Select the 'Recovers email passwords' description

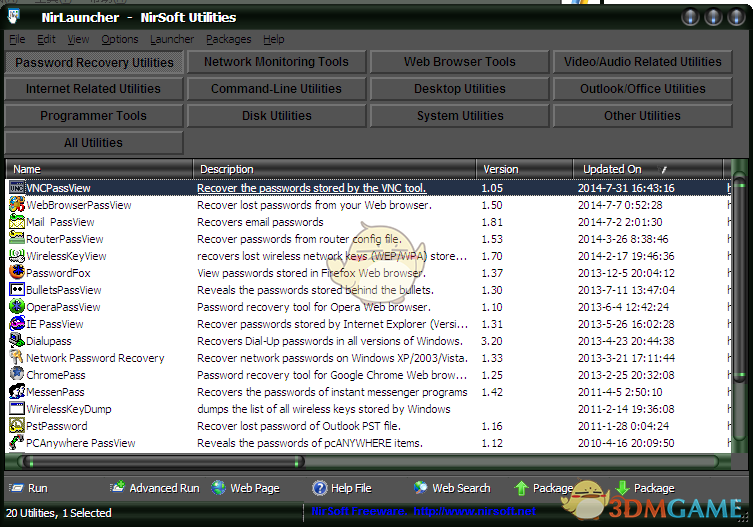click(x=260, y=222)
